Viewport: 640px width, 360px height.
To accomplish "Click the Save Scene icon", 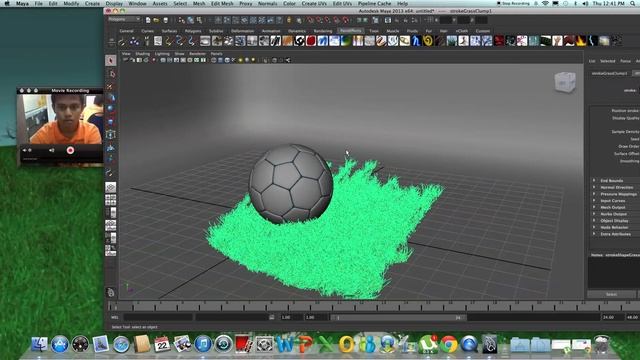I will 165,20.
